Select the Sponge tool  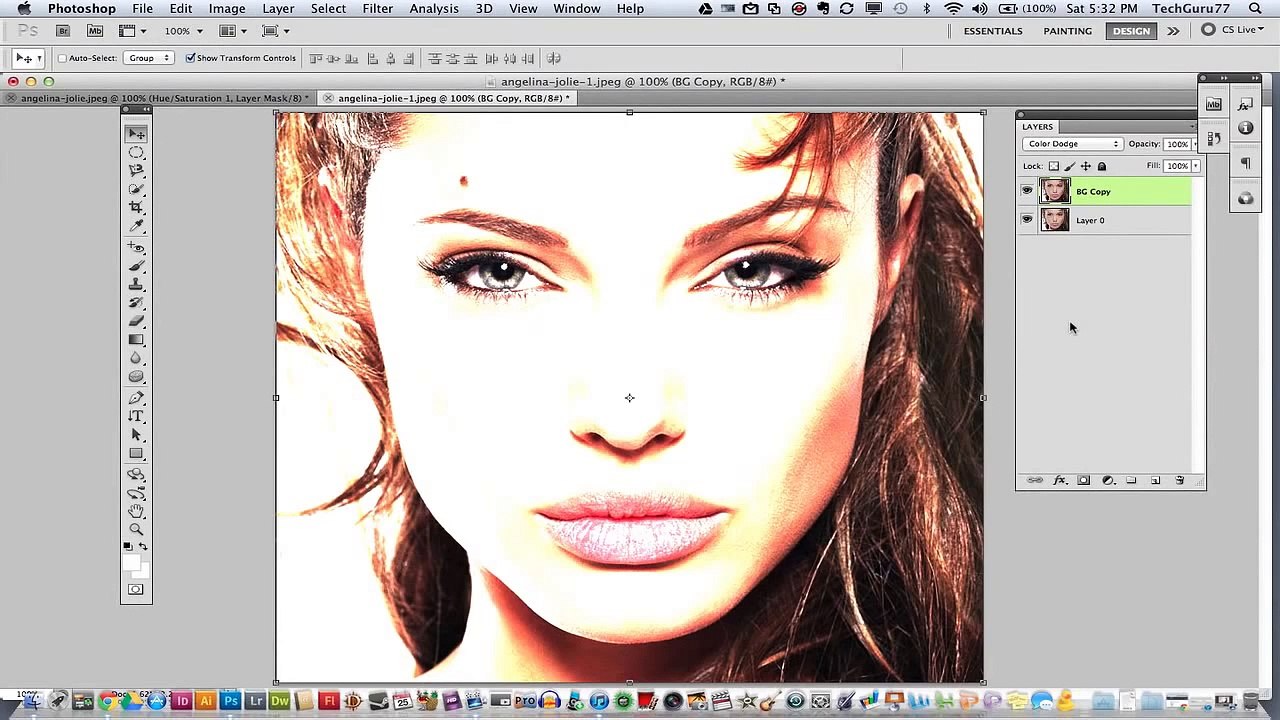click(136, 377)
